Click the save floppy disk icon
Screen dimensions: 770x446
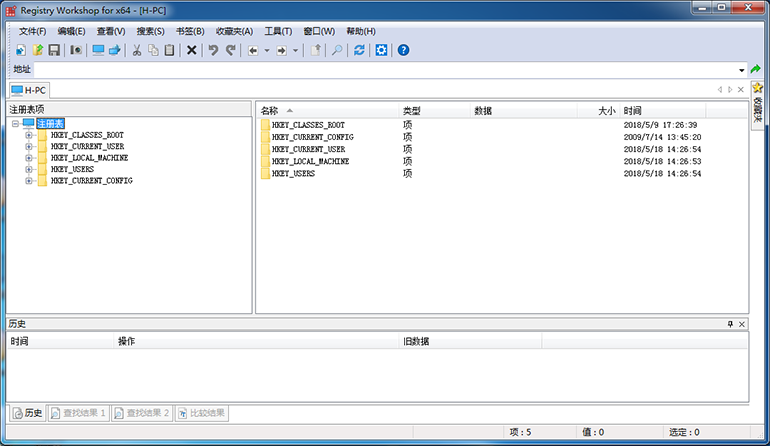pyautogui.click(x=54, y=50)
